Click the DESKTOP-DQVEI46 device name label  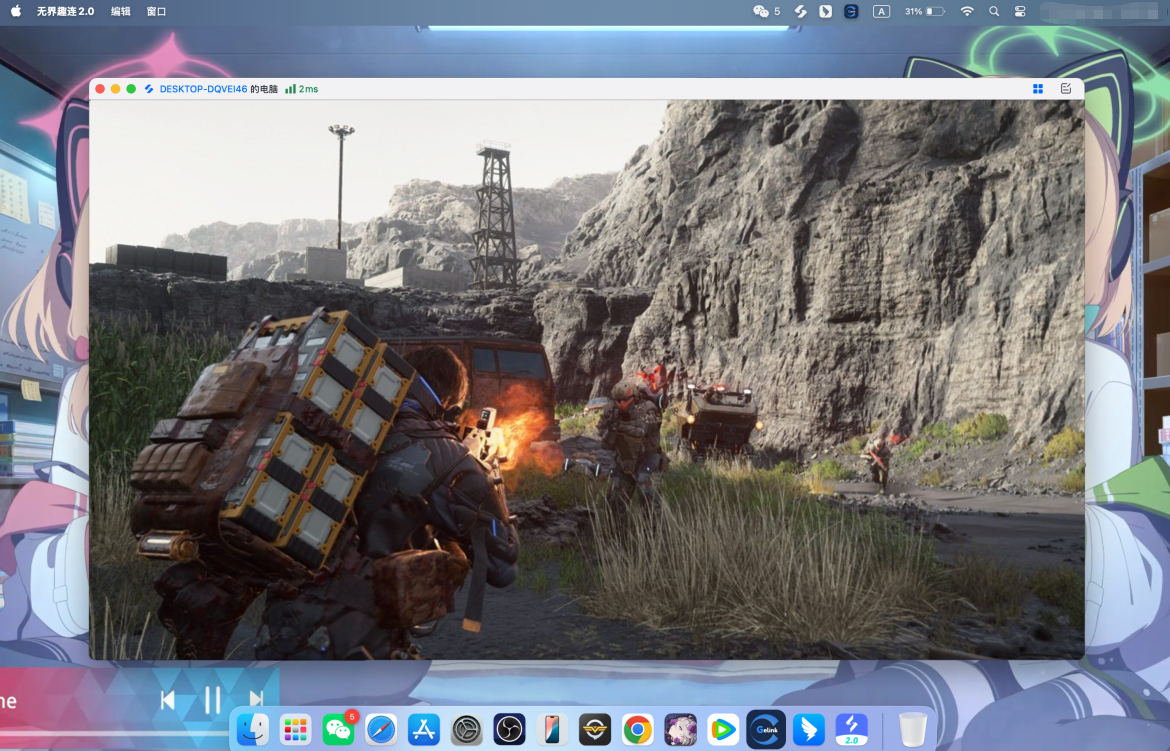[x=204, y=89]
